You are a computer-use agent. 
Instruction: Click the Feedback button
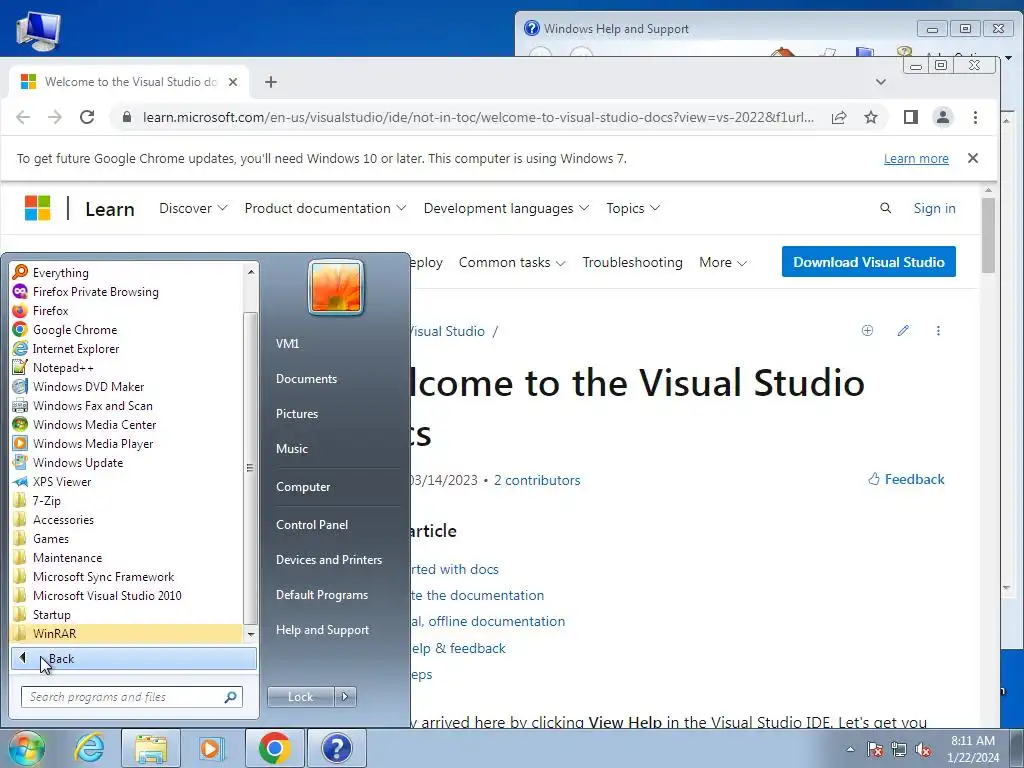click(x=906, y=479)
